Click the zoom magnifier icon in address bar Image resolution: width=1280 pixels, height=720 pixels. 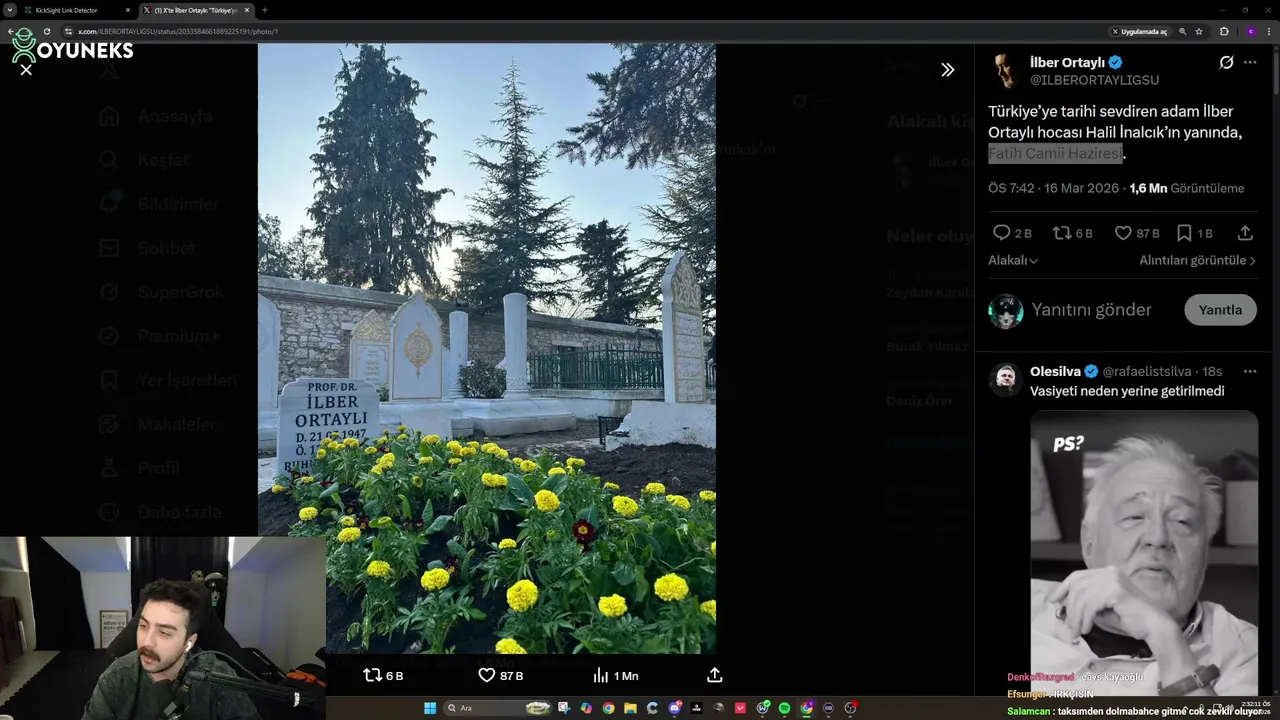pyautogui.click(x=1183, y=31)
